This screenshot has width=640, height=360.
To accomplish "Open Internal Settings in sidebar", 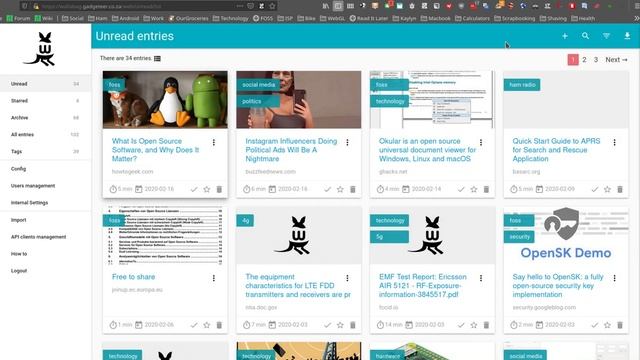I will click(45, 202).
